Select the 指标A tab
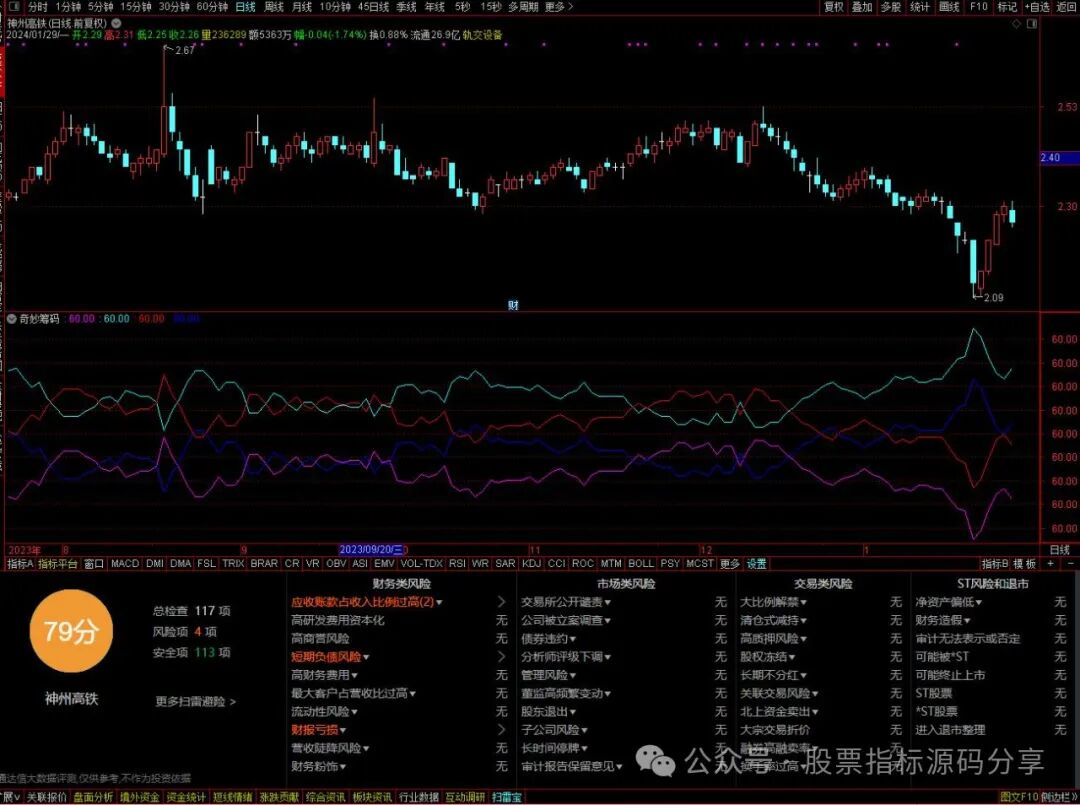1080x805 pixels. pyautogui.click(x=19, y=563)
